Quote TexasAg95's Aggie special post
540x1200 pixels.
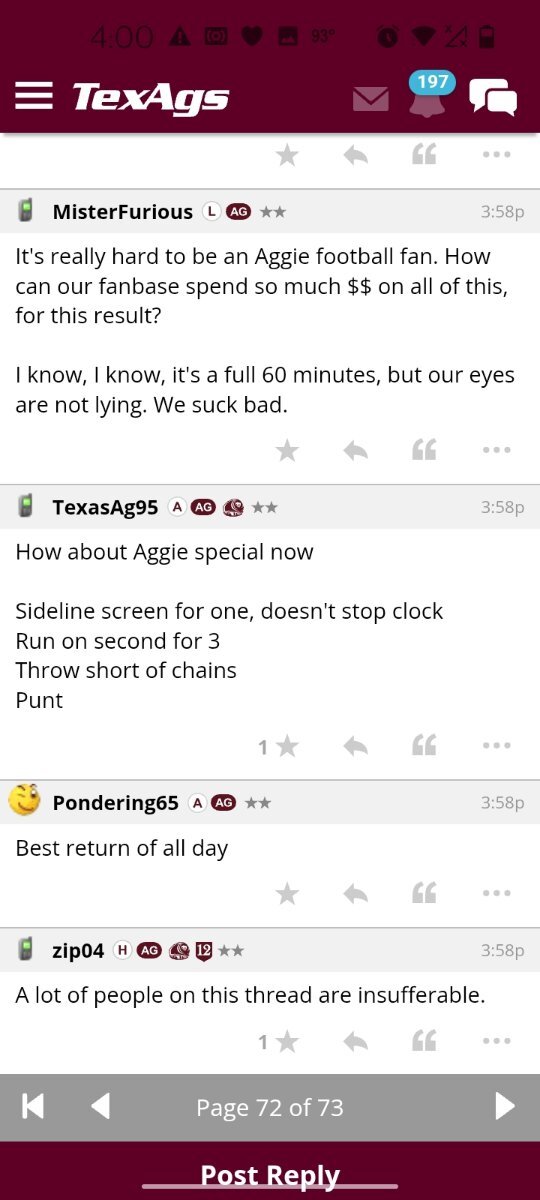[424, 746]
